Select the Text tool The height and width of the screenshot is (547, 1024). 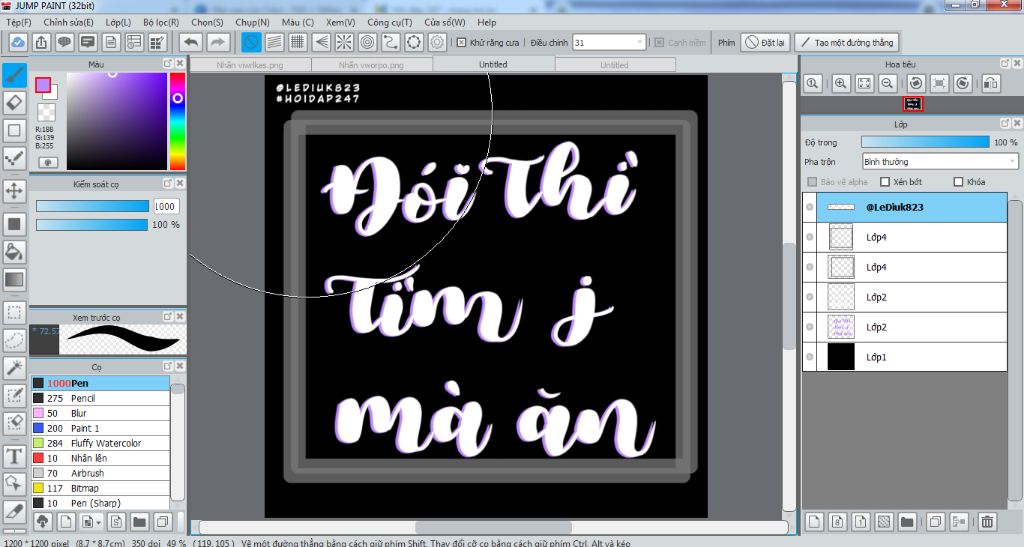(x=14, y=456)
